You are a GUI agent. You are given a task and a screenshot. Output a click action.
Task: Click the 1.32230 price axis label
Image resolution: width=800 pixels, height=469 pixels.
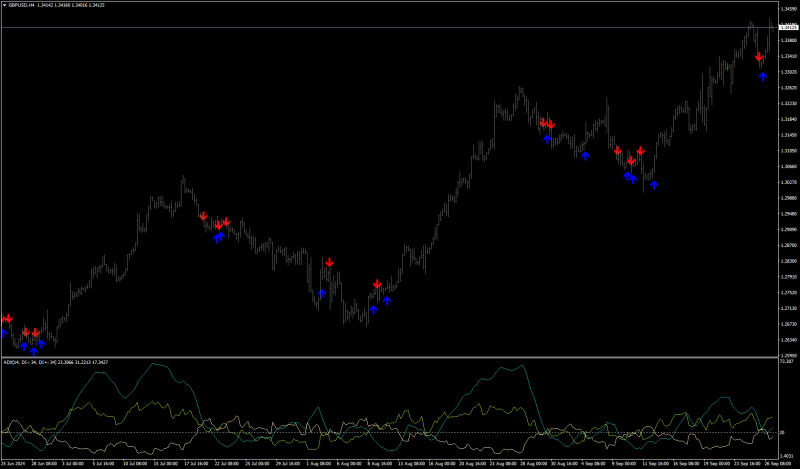[x=789, y=104]
